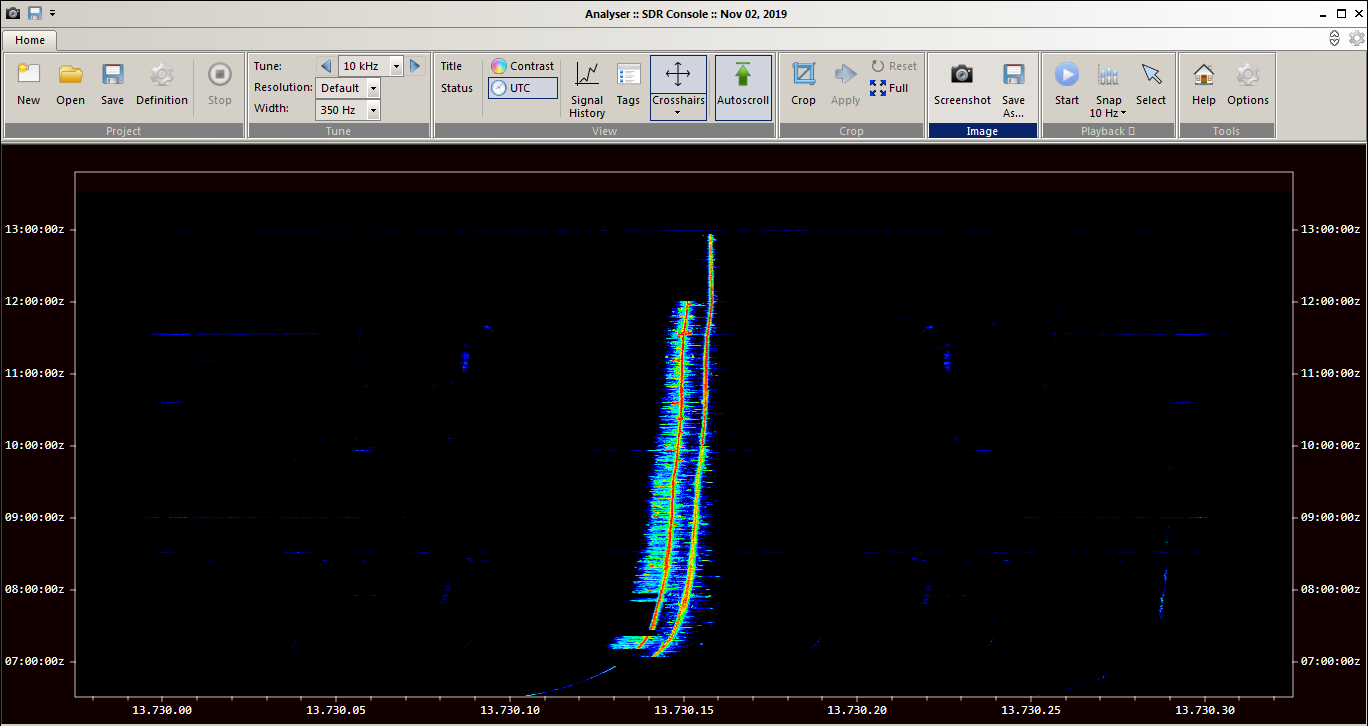1368x726 pixels.
Task: Click the Title view button
Action: (452, 66)
